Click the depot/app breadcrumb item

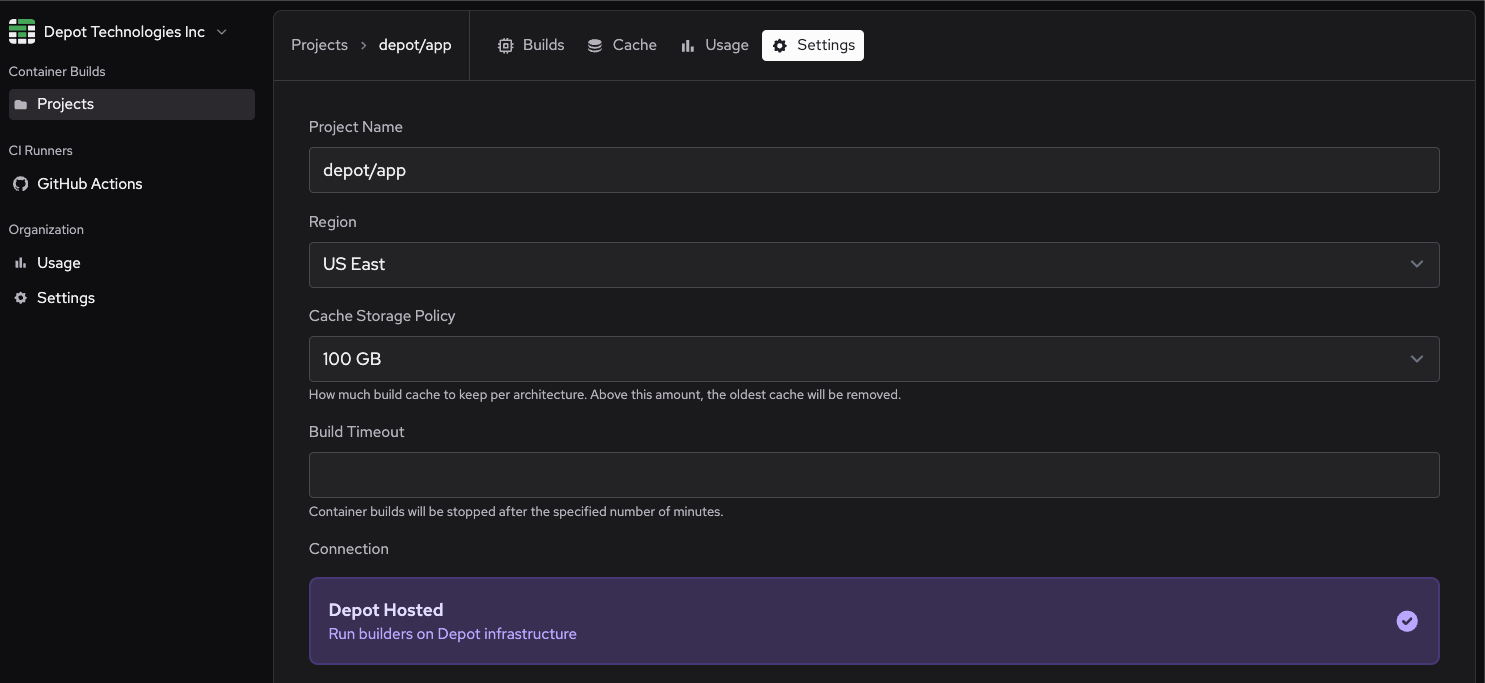pyautogui.click(x=415, y=45)
